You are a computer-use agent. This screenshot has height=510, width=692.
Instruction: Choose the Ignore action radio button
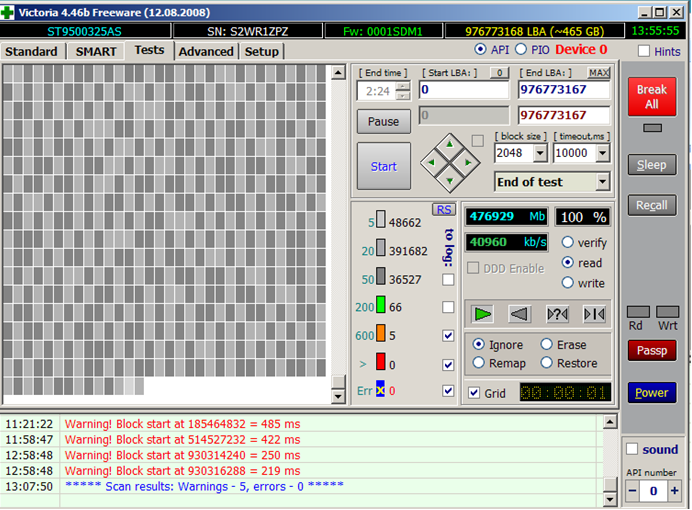point(478,344)
